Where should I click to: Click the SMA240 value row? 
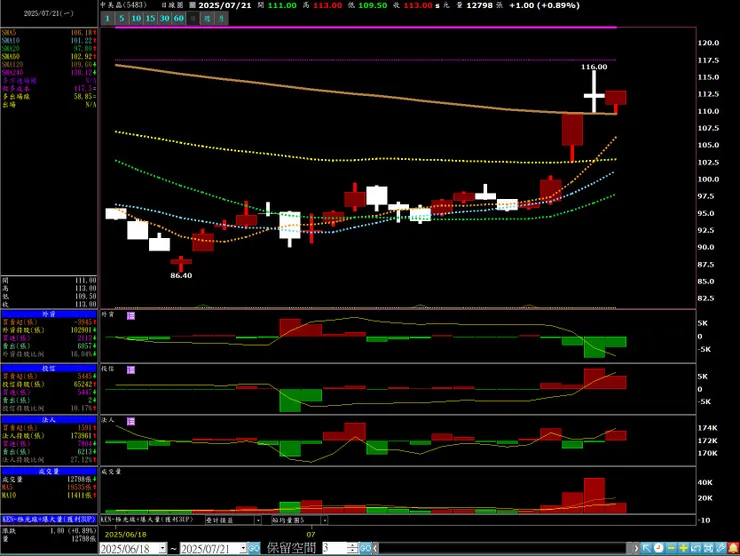click(49, 73)
